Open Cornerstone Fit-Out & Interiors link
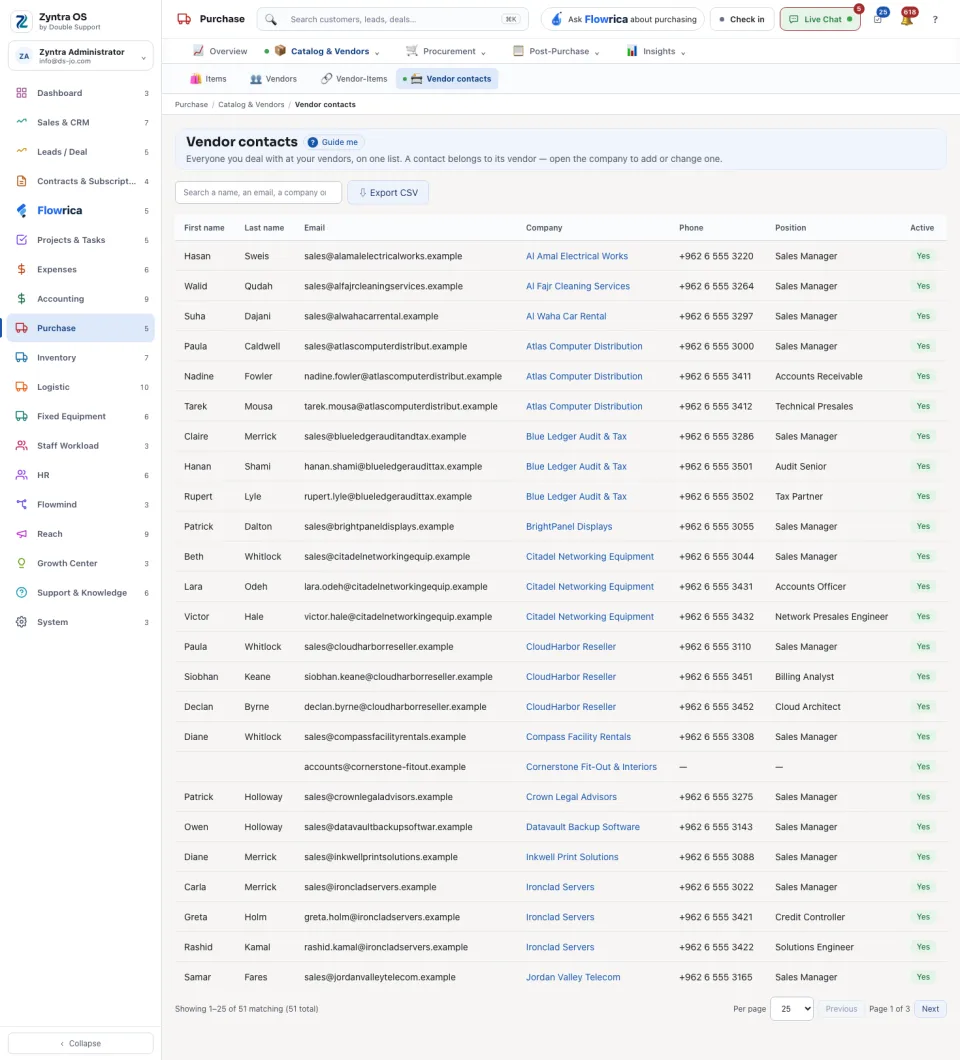Viewport: 960px width, 1060px height. [591, 767]
